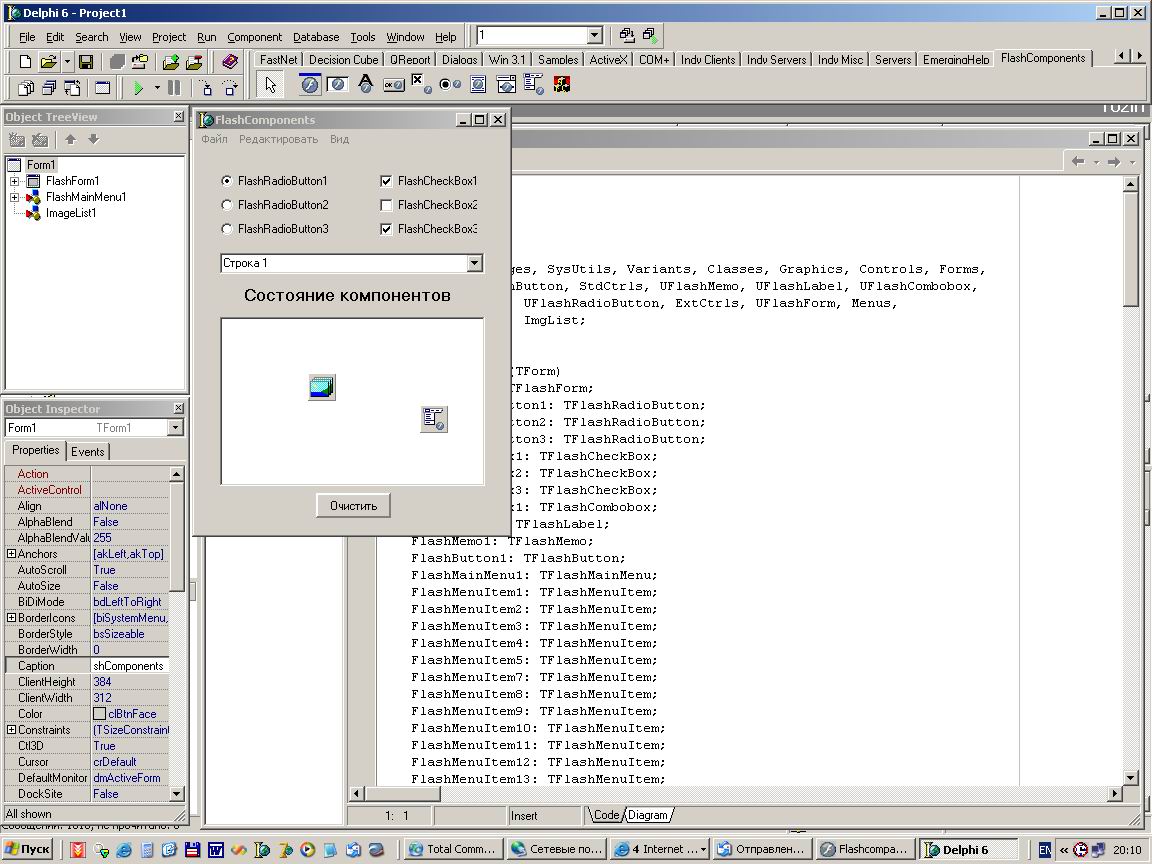The image size is (1152, 864).
Task: Select FlashButton OK palette component
Action: (x=394, y=85)
